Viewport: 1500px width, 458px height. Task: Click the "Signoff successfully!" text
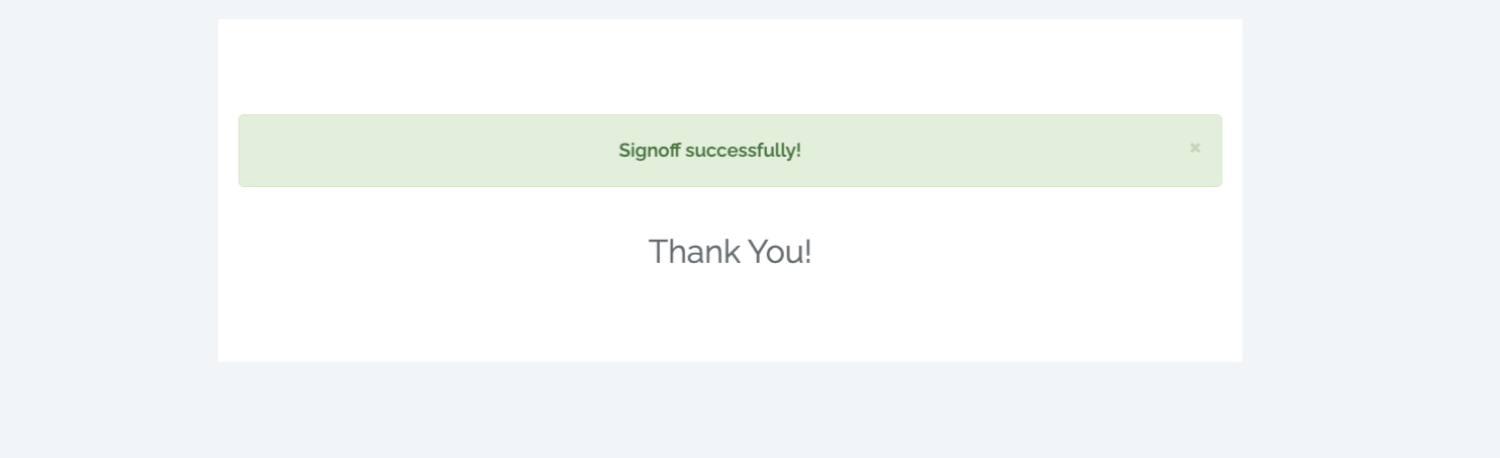pos(709,151)
